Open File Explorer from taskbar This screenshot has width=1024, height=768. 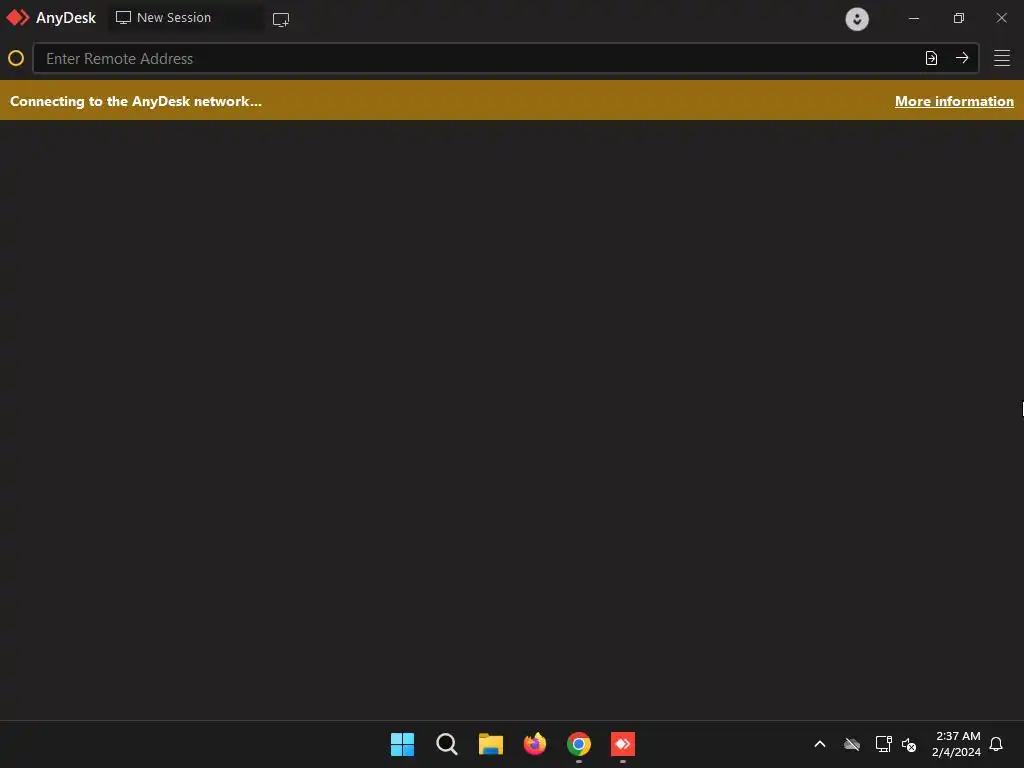pos(490,744)
